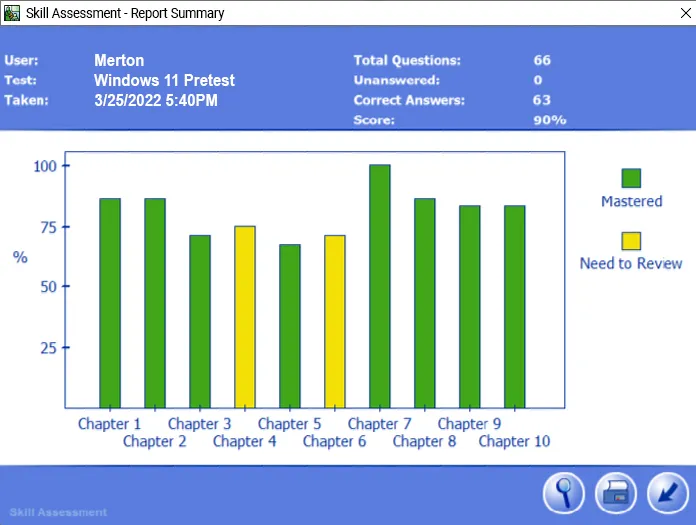Click the blue arrow return icon
696x525 pixels.
tap(668, 493)
